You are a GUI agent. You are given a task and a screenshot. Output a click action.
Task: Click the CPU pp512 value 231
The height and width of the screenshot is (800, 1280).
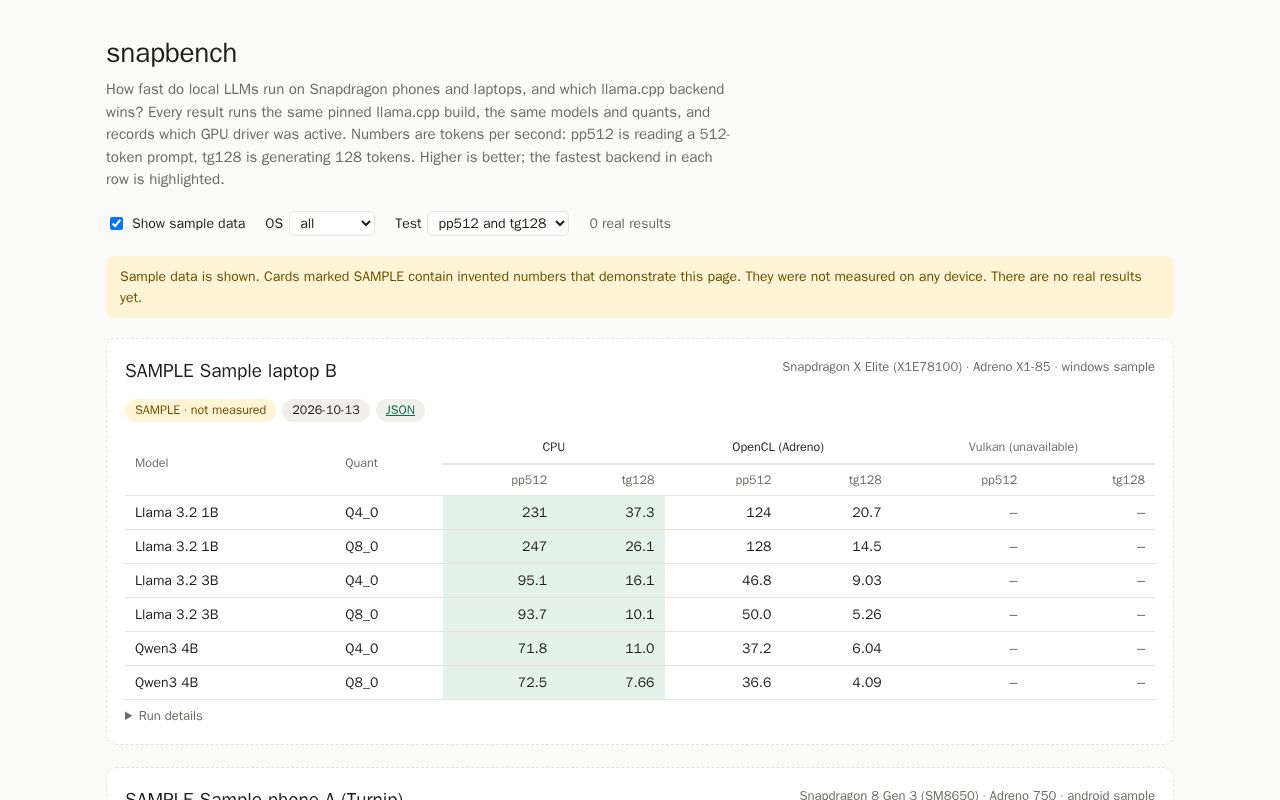click(534, 513)
